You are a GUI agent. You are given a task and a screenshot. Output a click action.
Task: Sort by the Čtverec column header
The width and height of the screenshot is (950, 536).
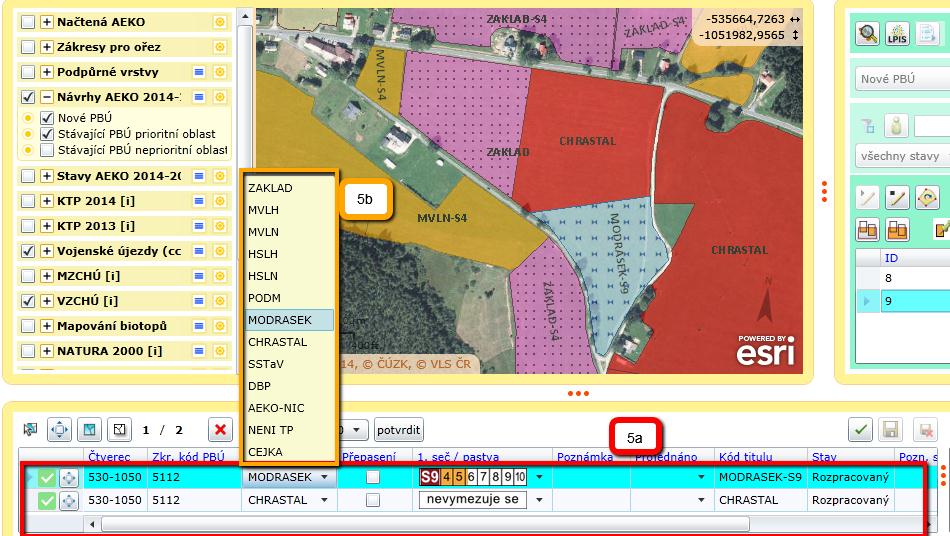coord(109,457)
